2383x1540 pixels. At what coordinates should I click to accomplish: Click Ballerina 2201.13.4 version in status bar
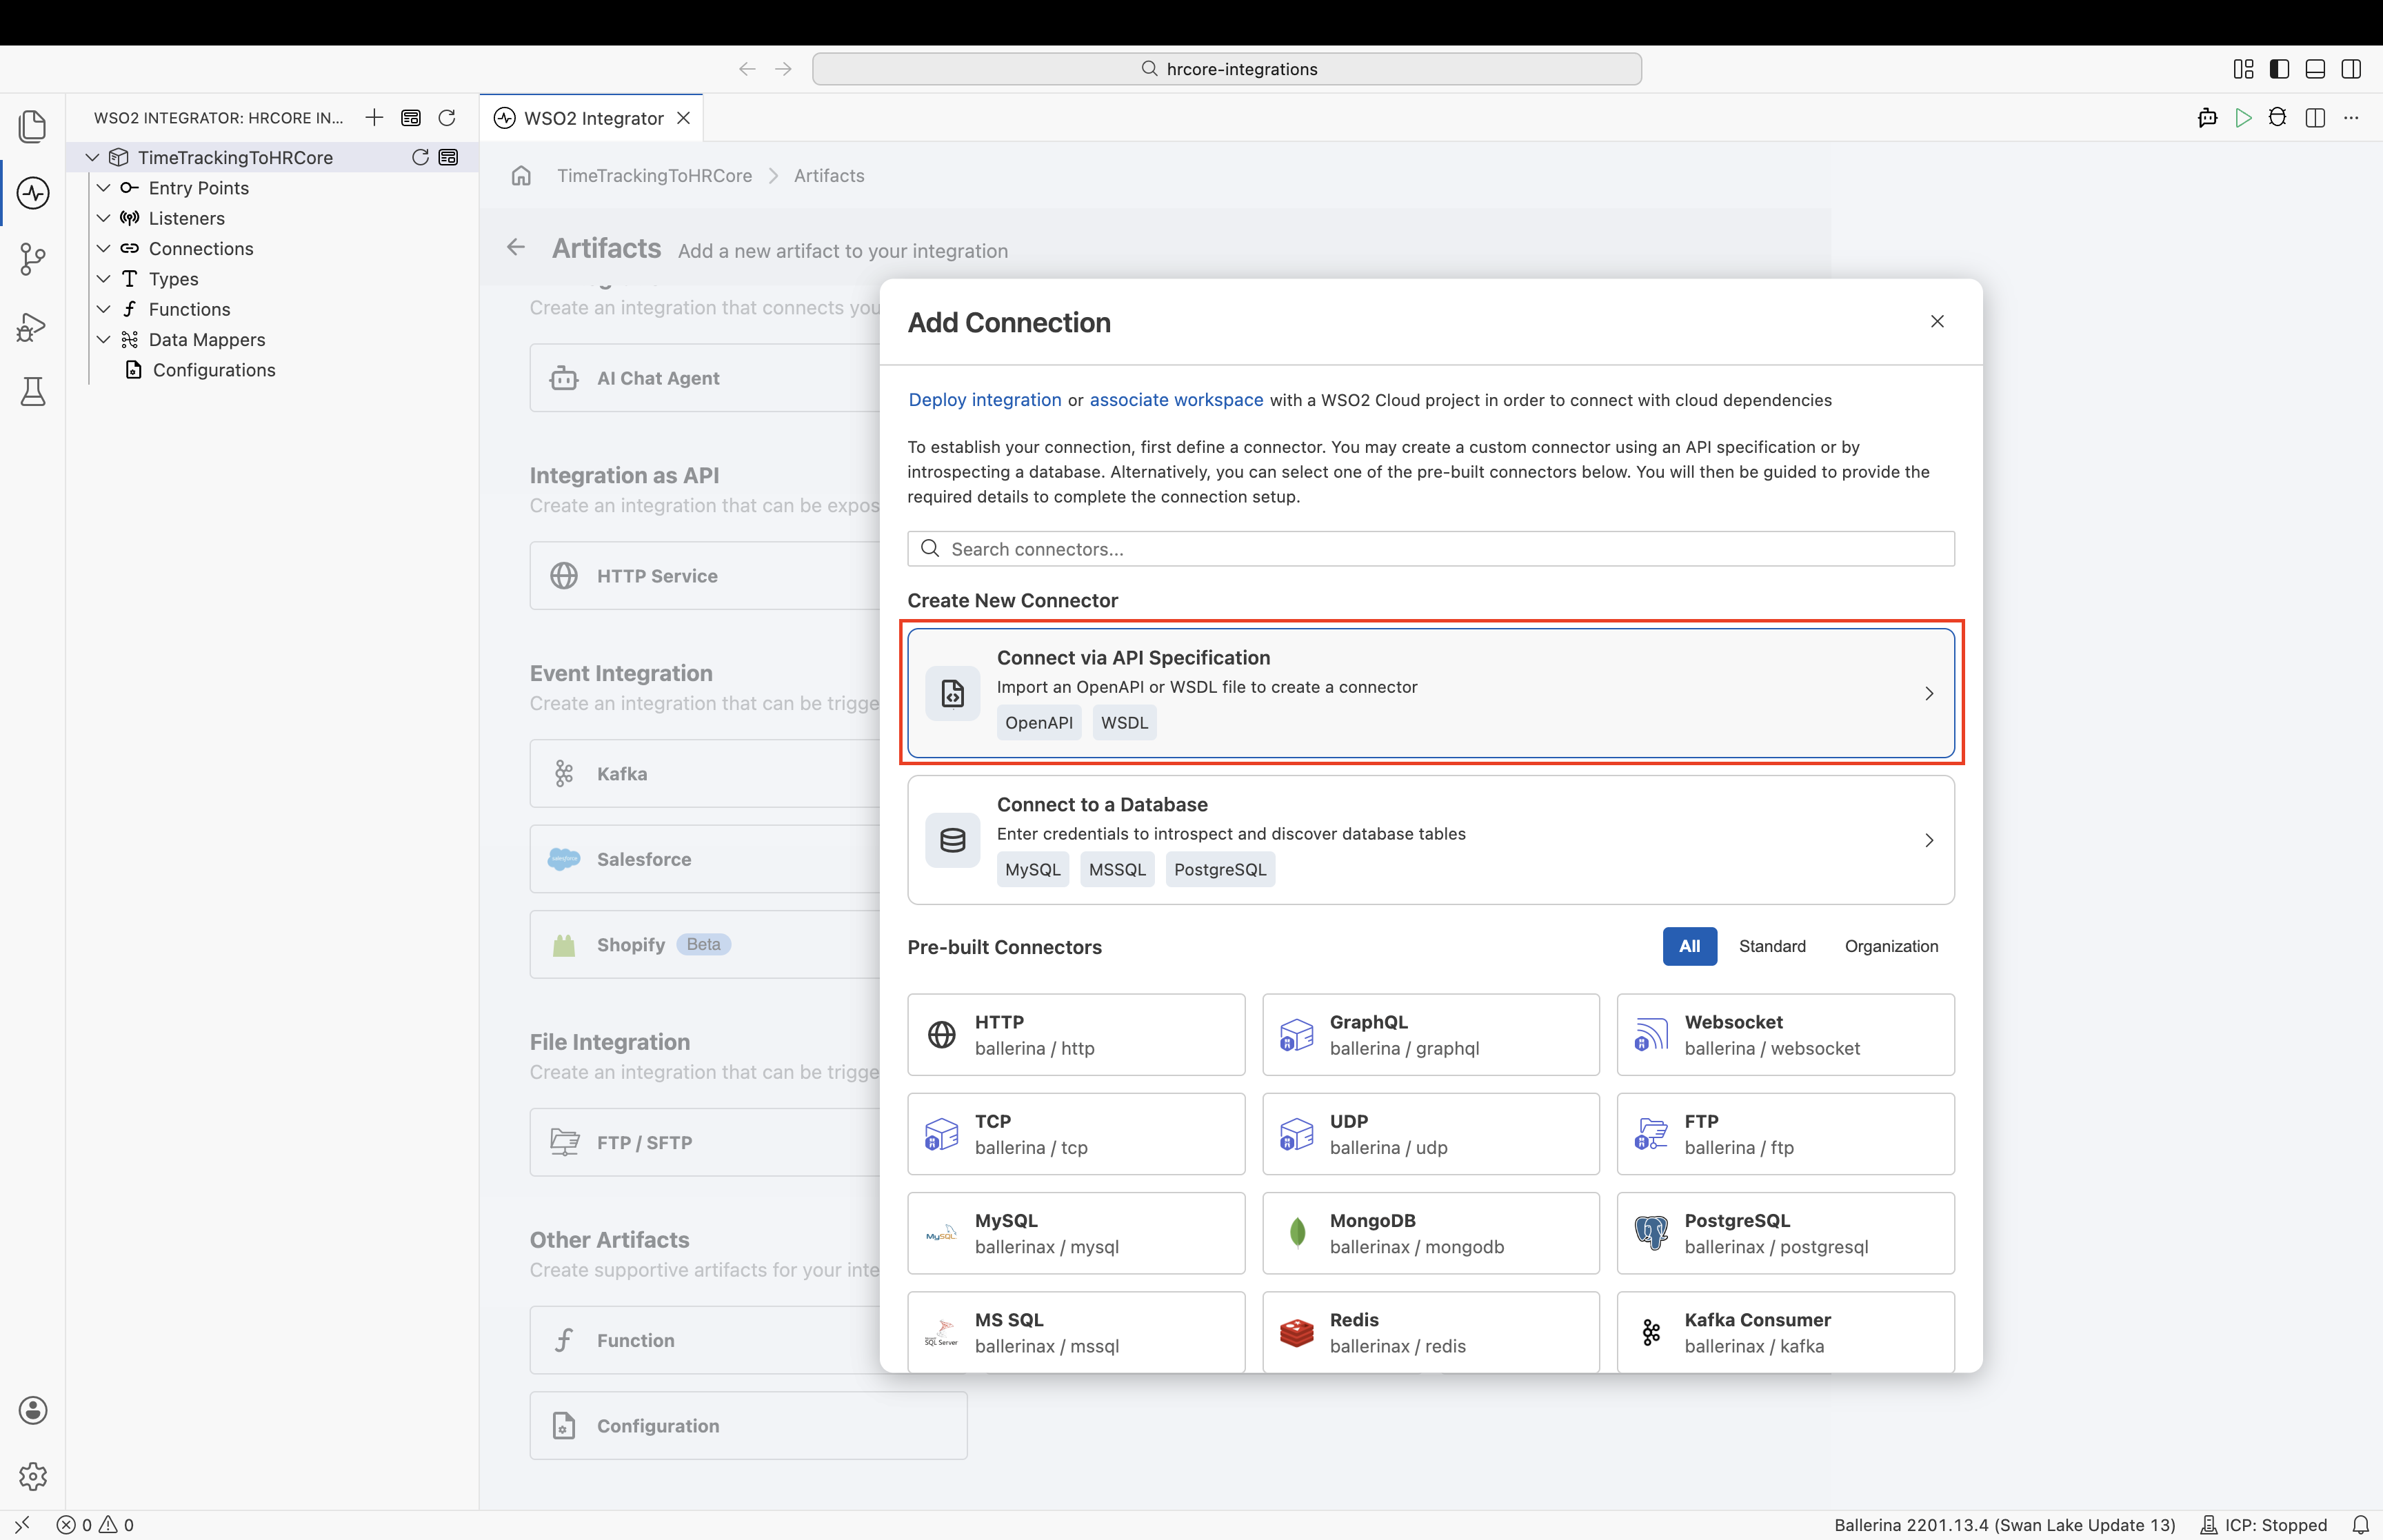pyautogui.click(x=2004, y=1525)
